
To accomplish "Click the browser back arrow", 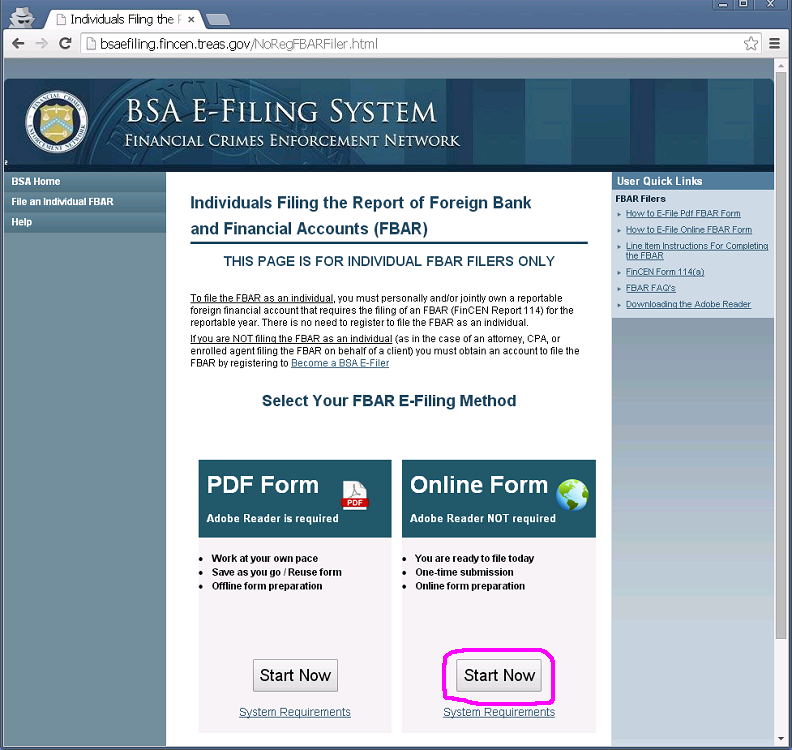I will (x=18, y=43).
